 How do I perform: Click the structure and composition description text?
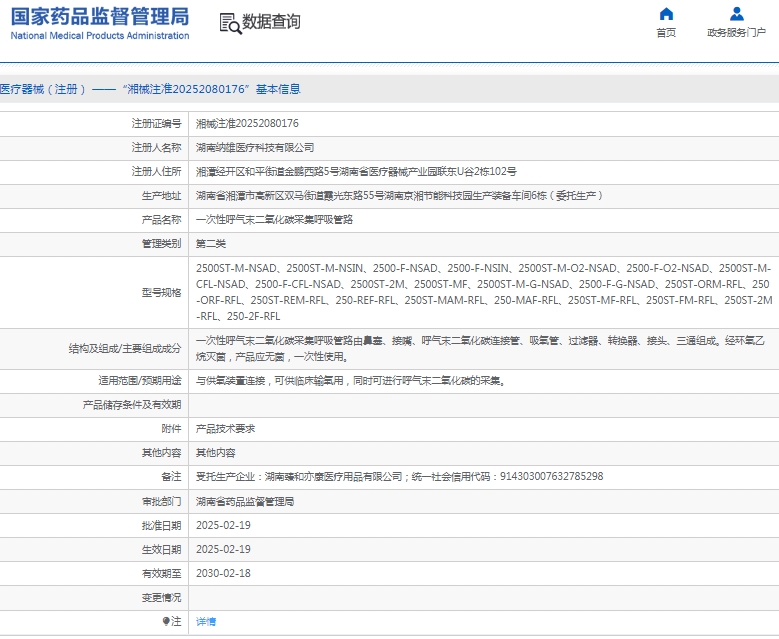[480, 348]
